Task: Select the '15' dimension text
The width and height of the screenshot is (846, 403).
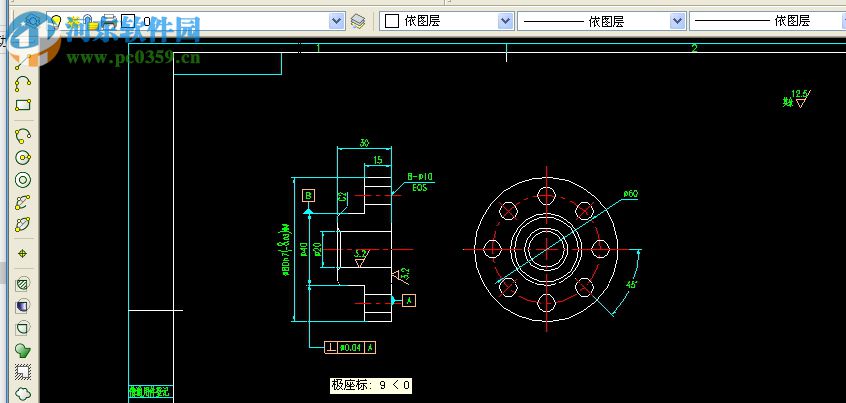Action: [378, 160]
